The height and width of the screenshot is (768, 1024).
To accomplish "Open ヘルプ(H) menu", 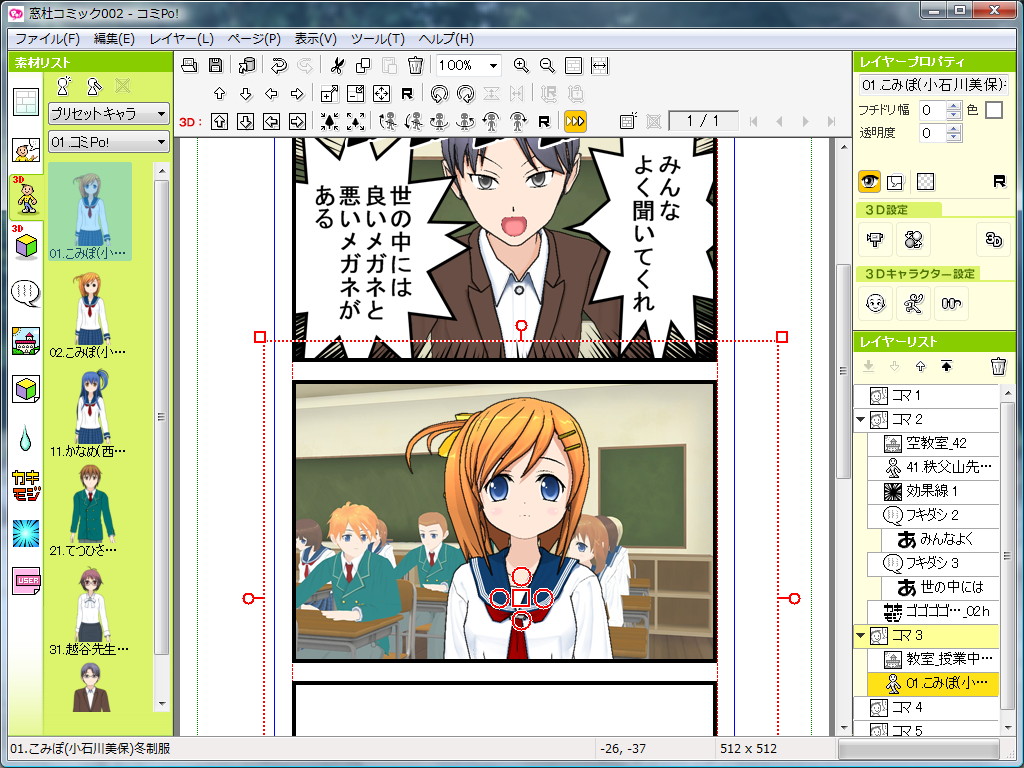I will click(x=446, y=39).
